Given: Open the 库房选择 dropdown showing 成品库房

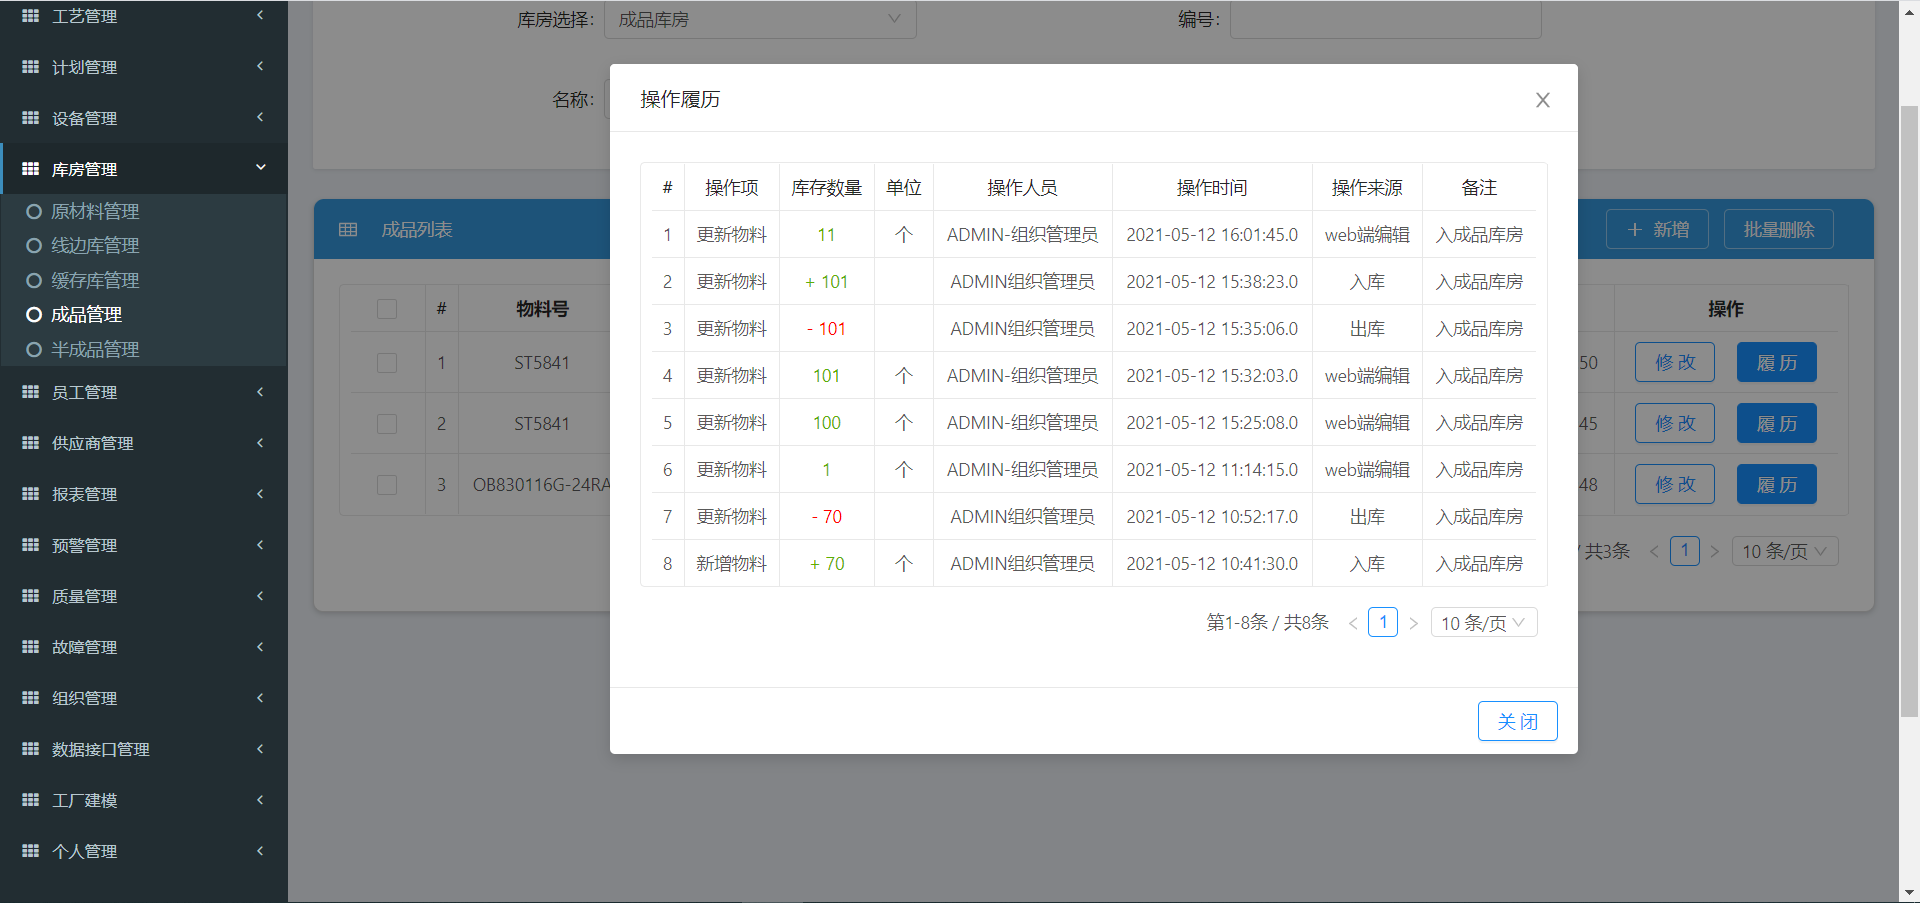Looking at the screenshot, I should (760, 19).
